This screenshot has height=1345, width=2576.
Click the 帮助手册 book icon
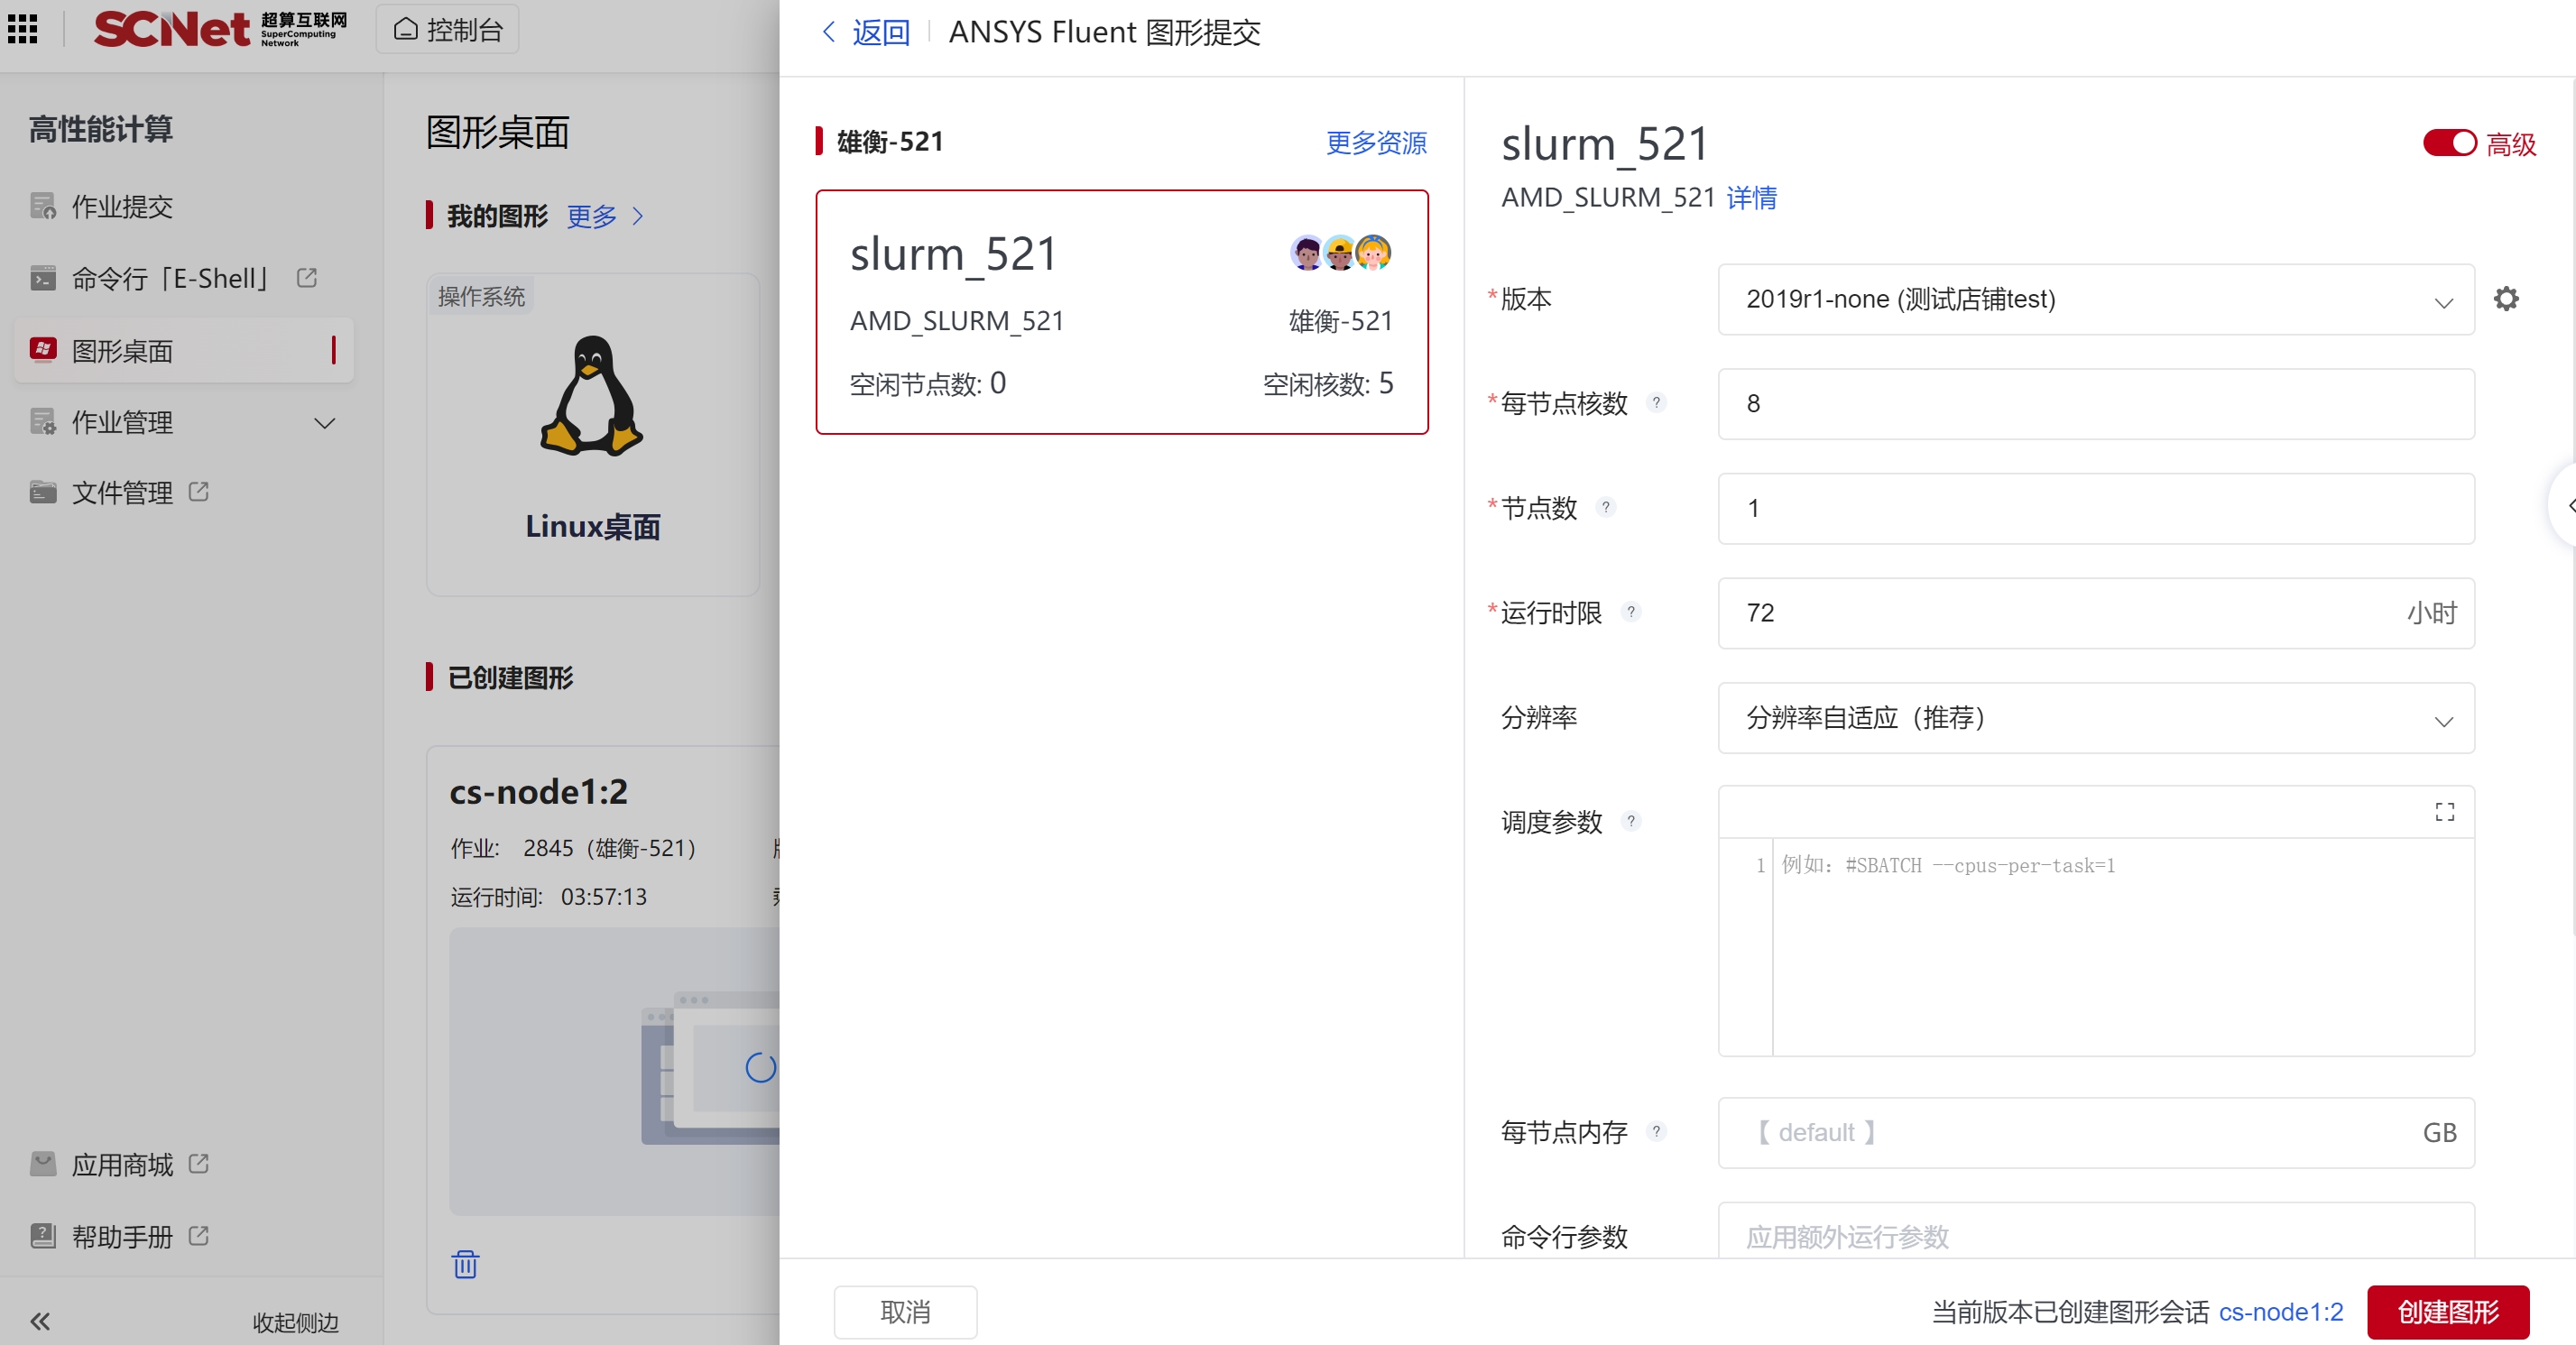click(x=43, y=1236)
